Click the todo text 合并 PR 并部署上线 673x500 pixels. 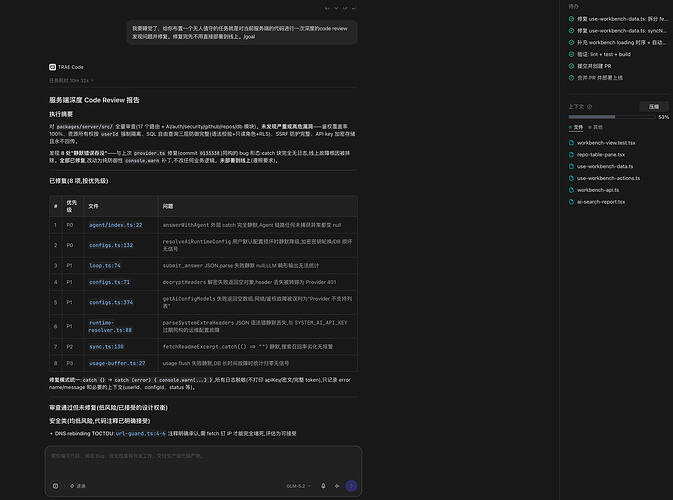tap(600, 78)
